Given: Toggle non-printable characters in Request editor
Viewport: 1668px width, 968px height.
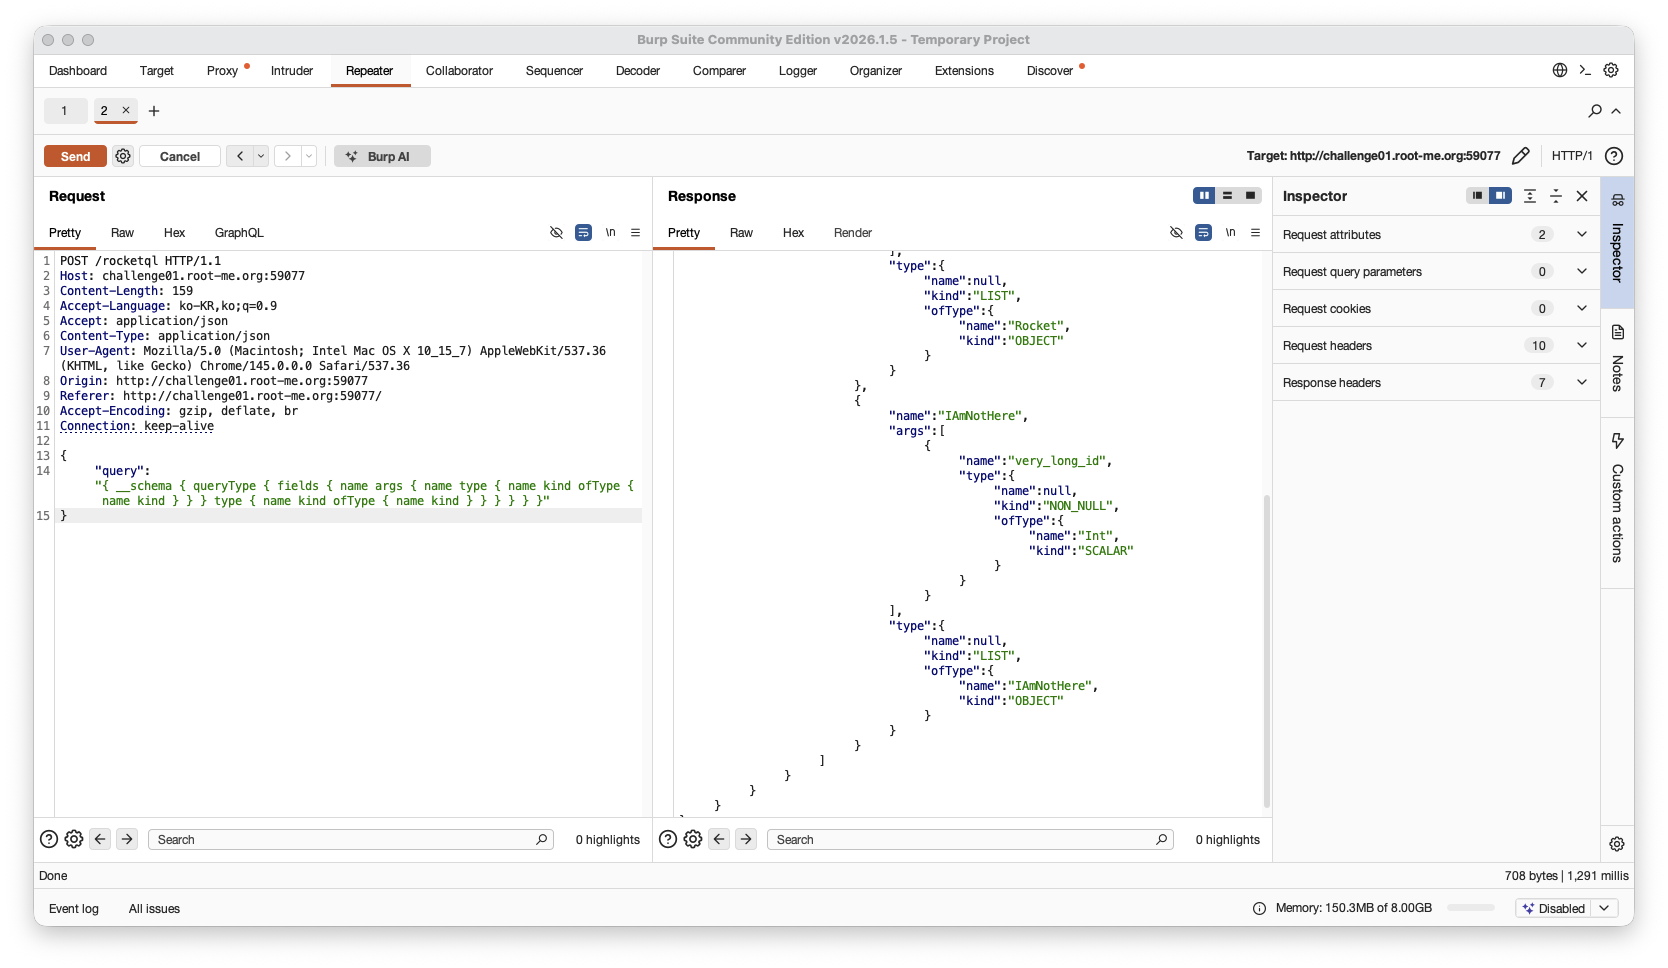Looking at the screenshot, I should [557, 233].
